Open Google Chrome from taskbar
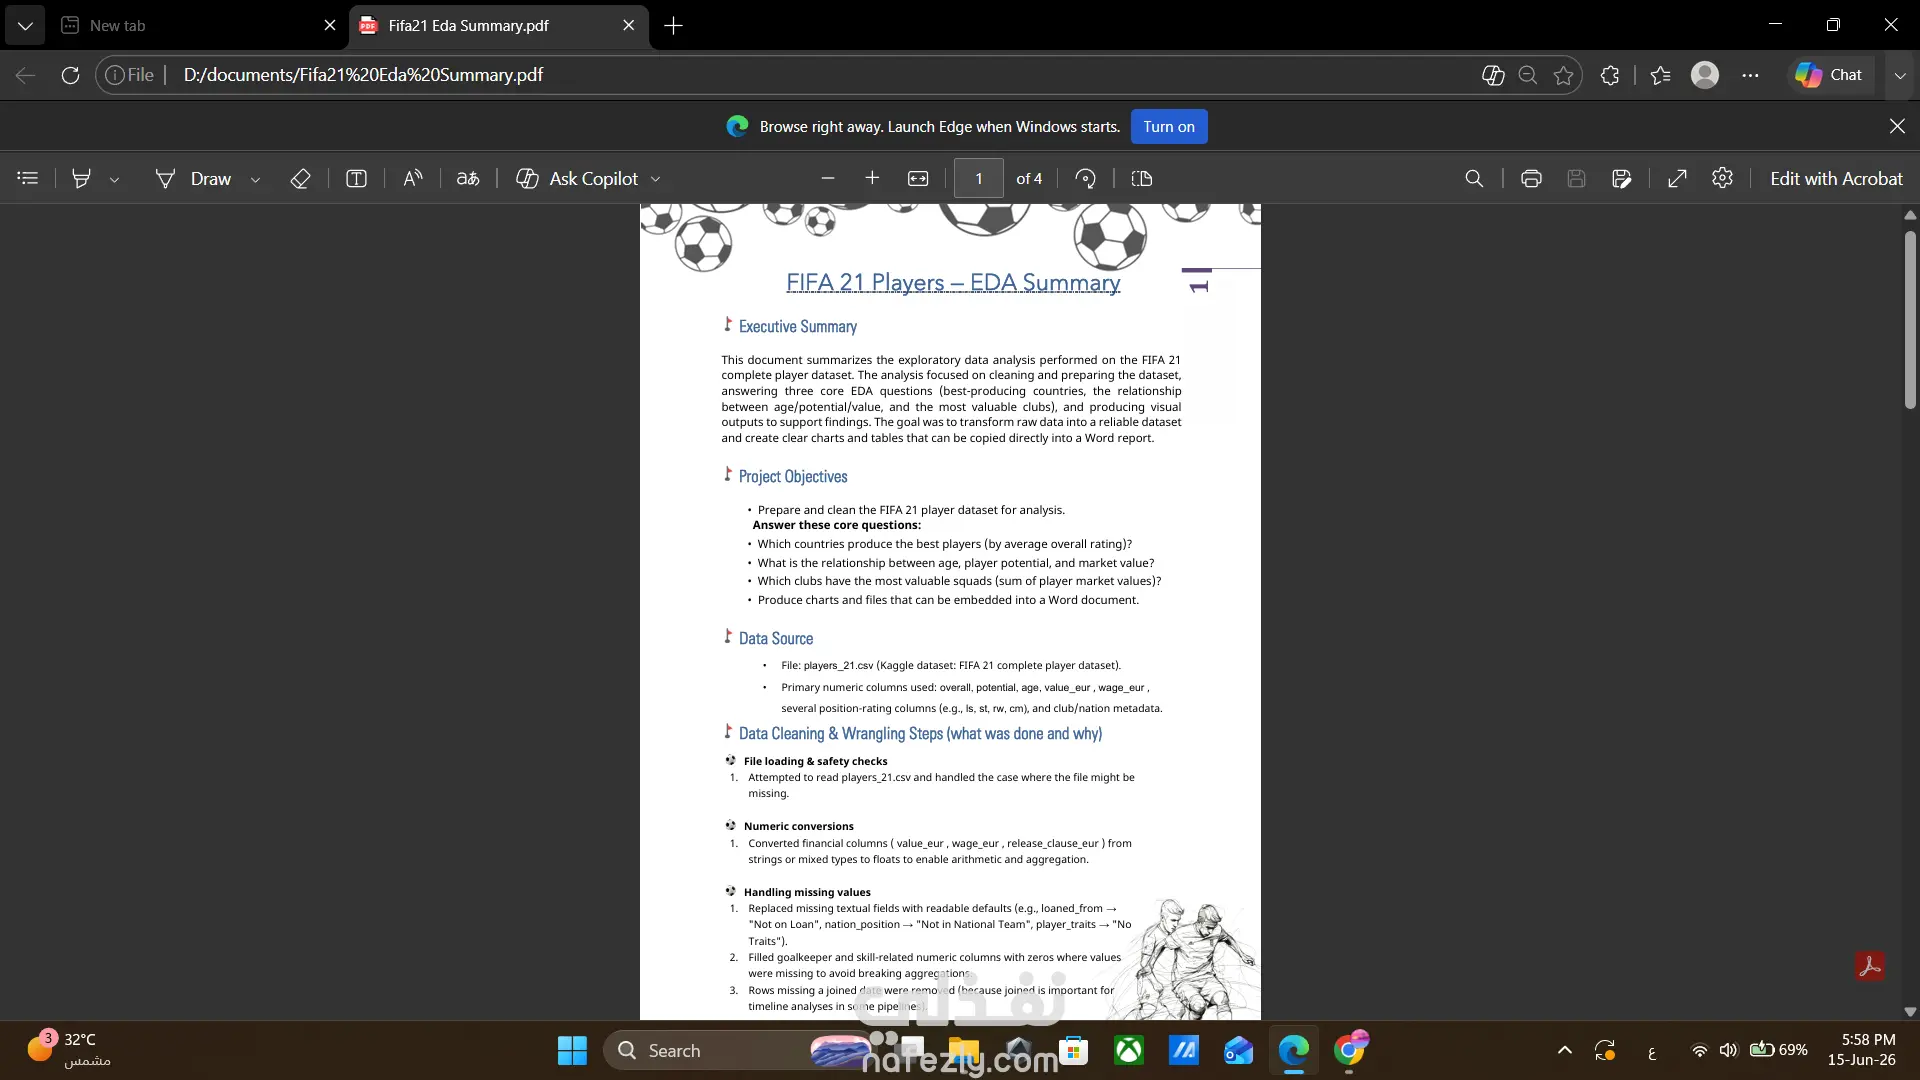Screen dimensions: 1920x1080 tap(1349, 1050)
